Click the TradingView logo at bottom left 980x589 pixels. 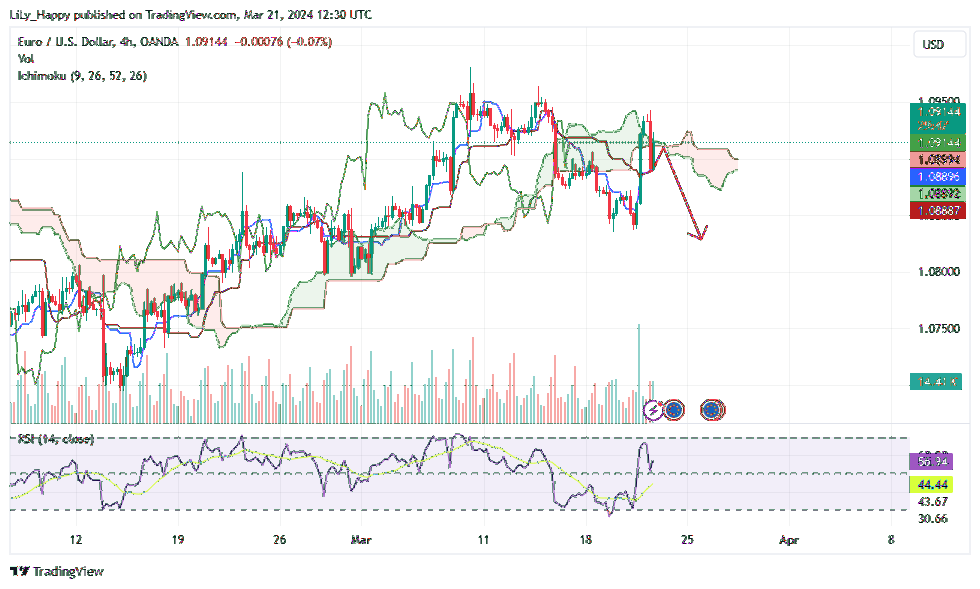[x=57, y=571]
